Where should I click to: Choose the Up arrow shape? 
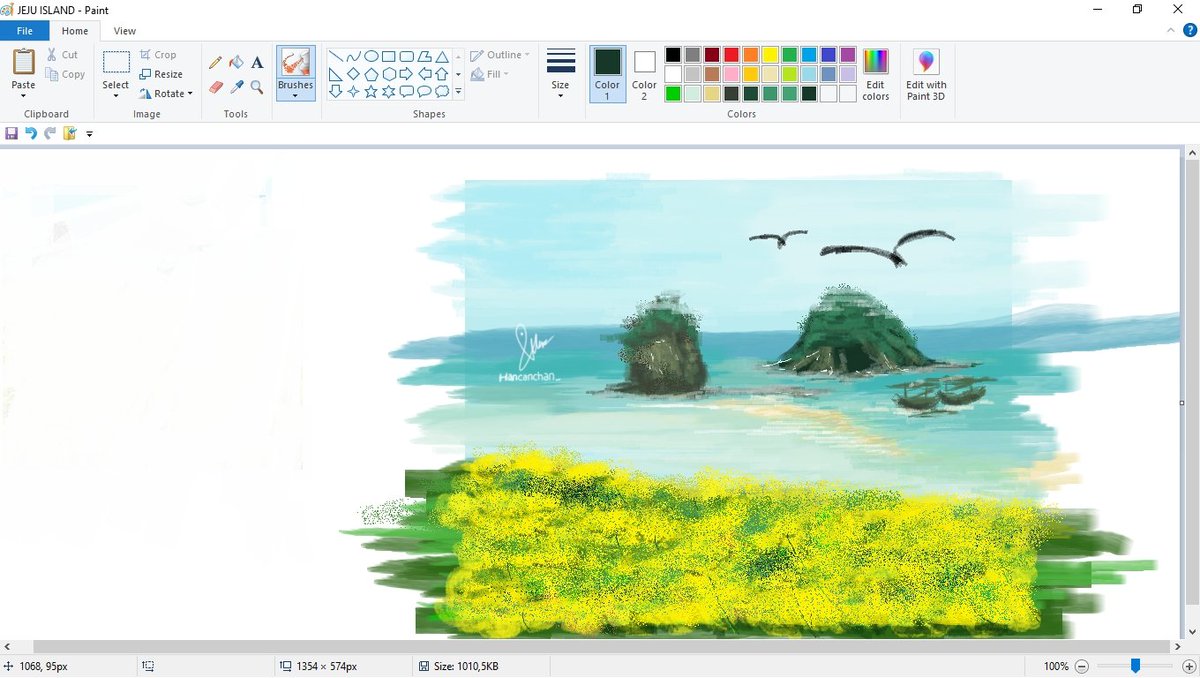point(441,74)
